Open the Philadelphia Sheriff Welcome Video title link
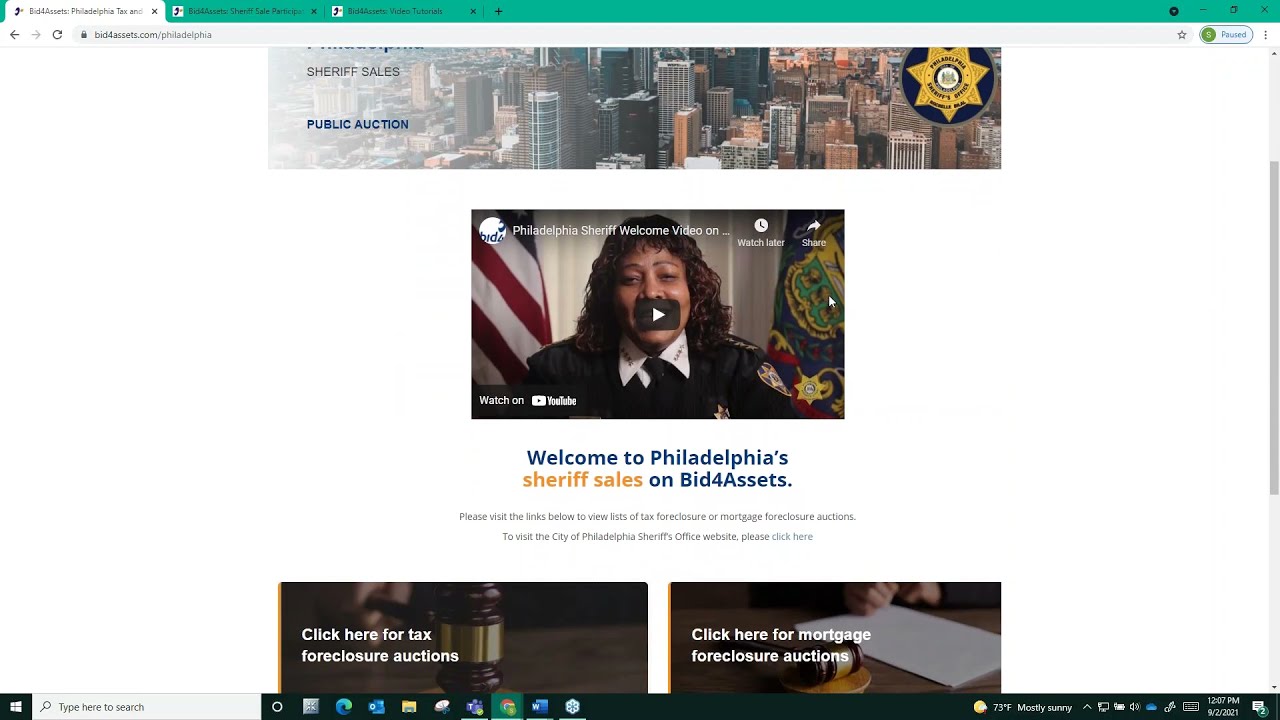This screenshot has width=1280, height=720. coord(621,231)
